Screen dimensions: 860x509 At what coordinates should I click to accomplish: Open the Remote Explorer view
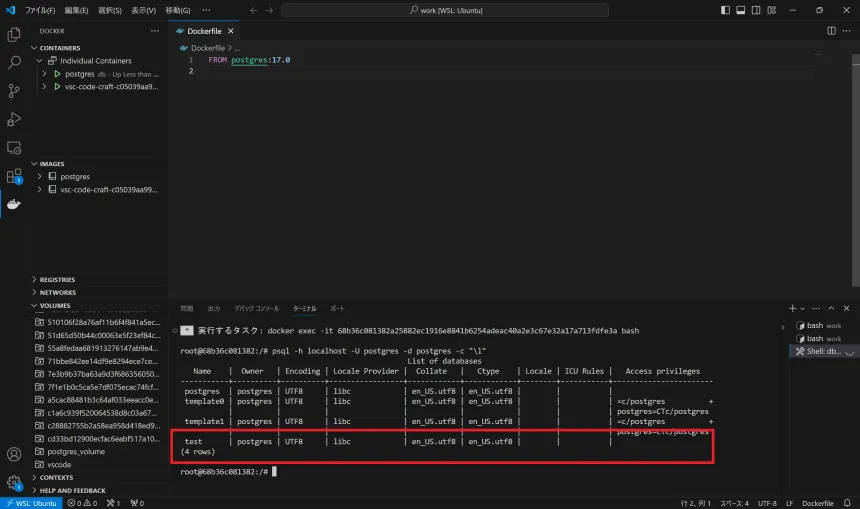pos(14,148)
